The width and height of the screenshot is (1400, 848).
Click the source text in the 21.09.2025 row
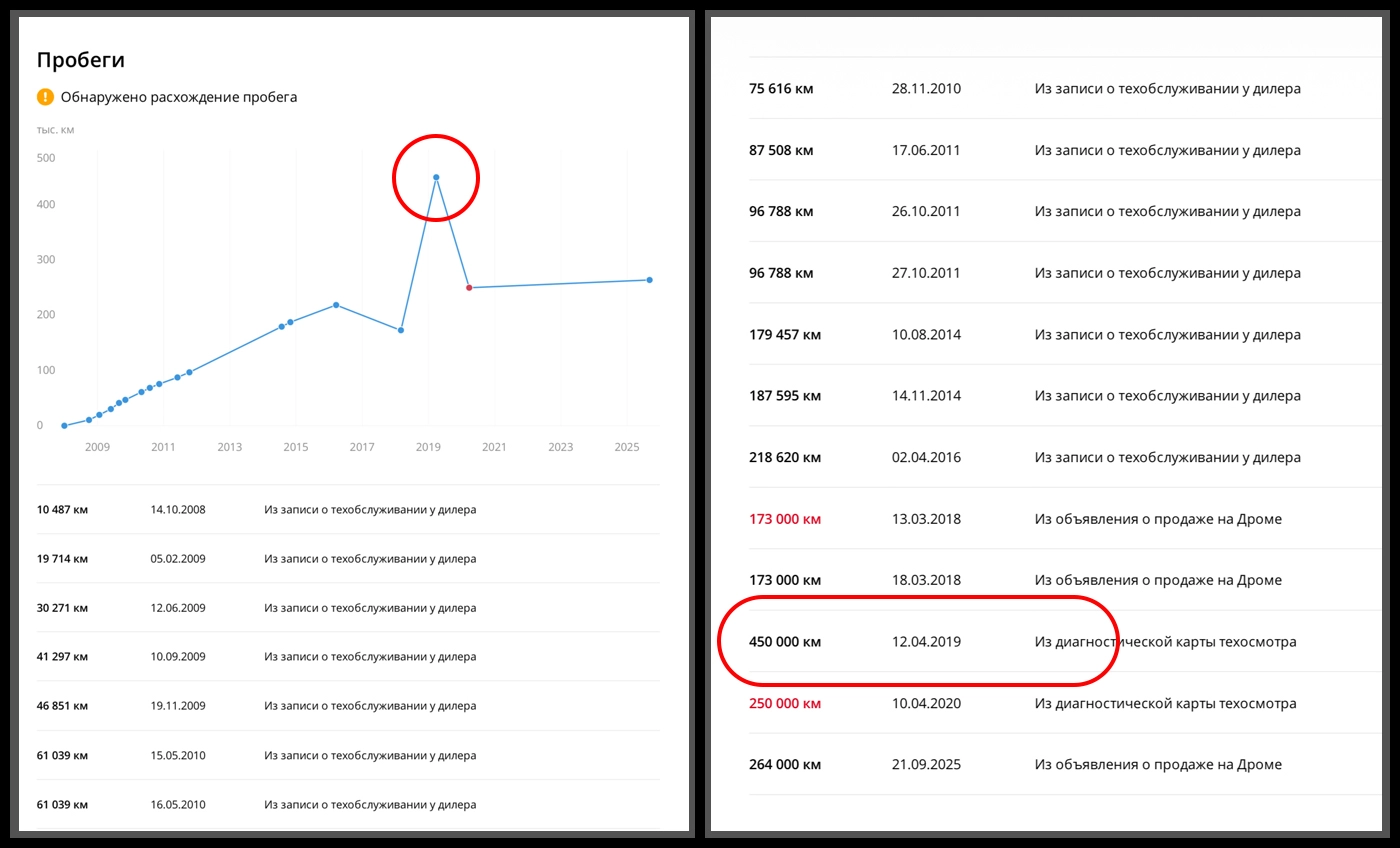point(1157,765)
